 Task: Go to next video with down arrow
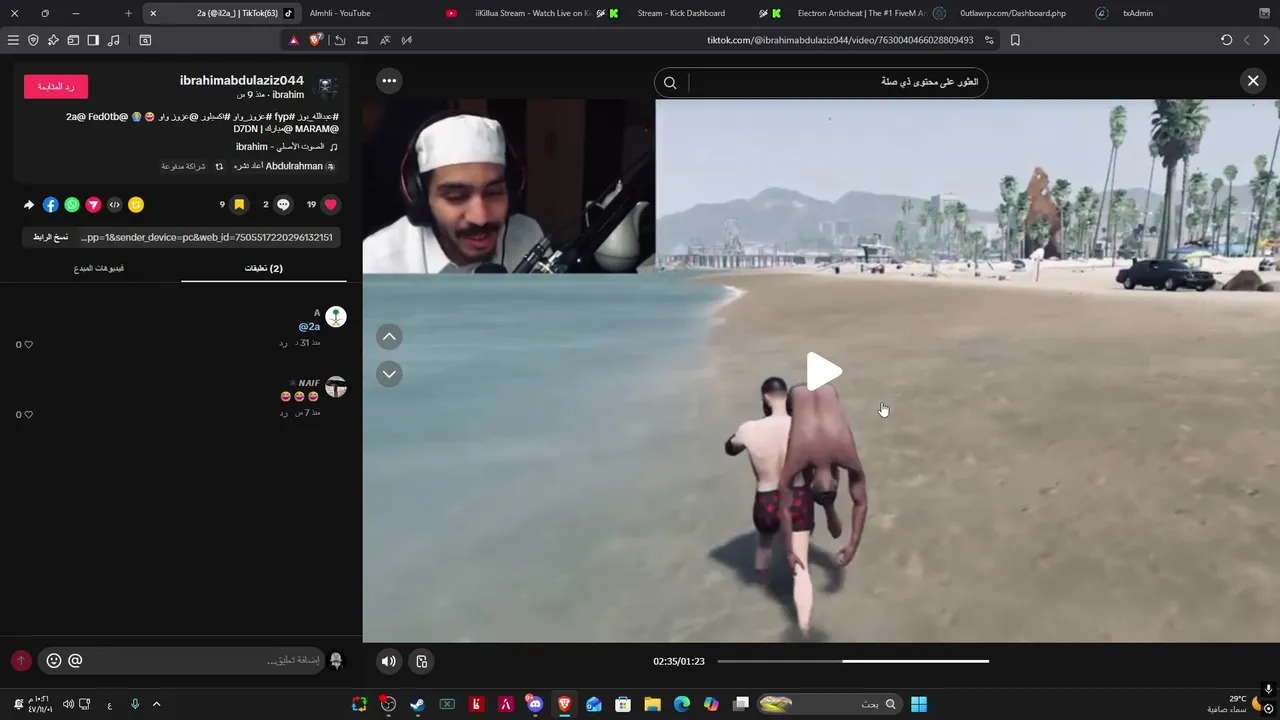tap(389, 374)
